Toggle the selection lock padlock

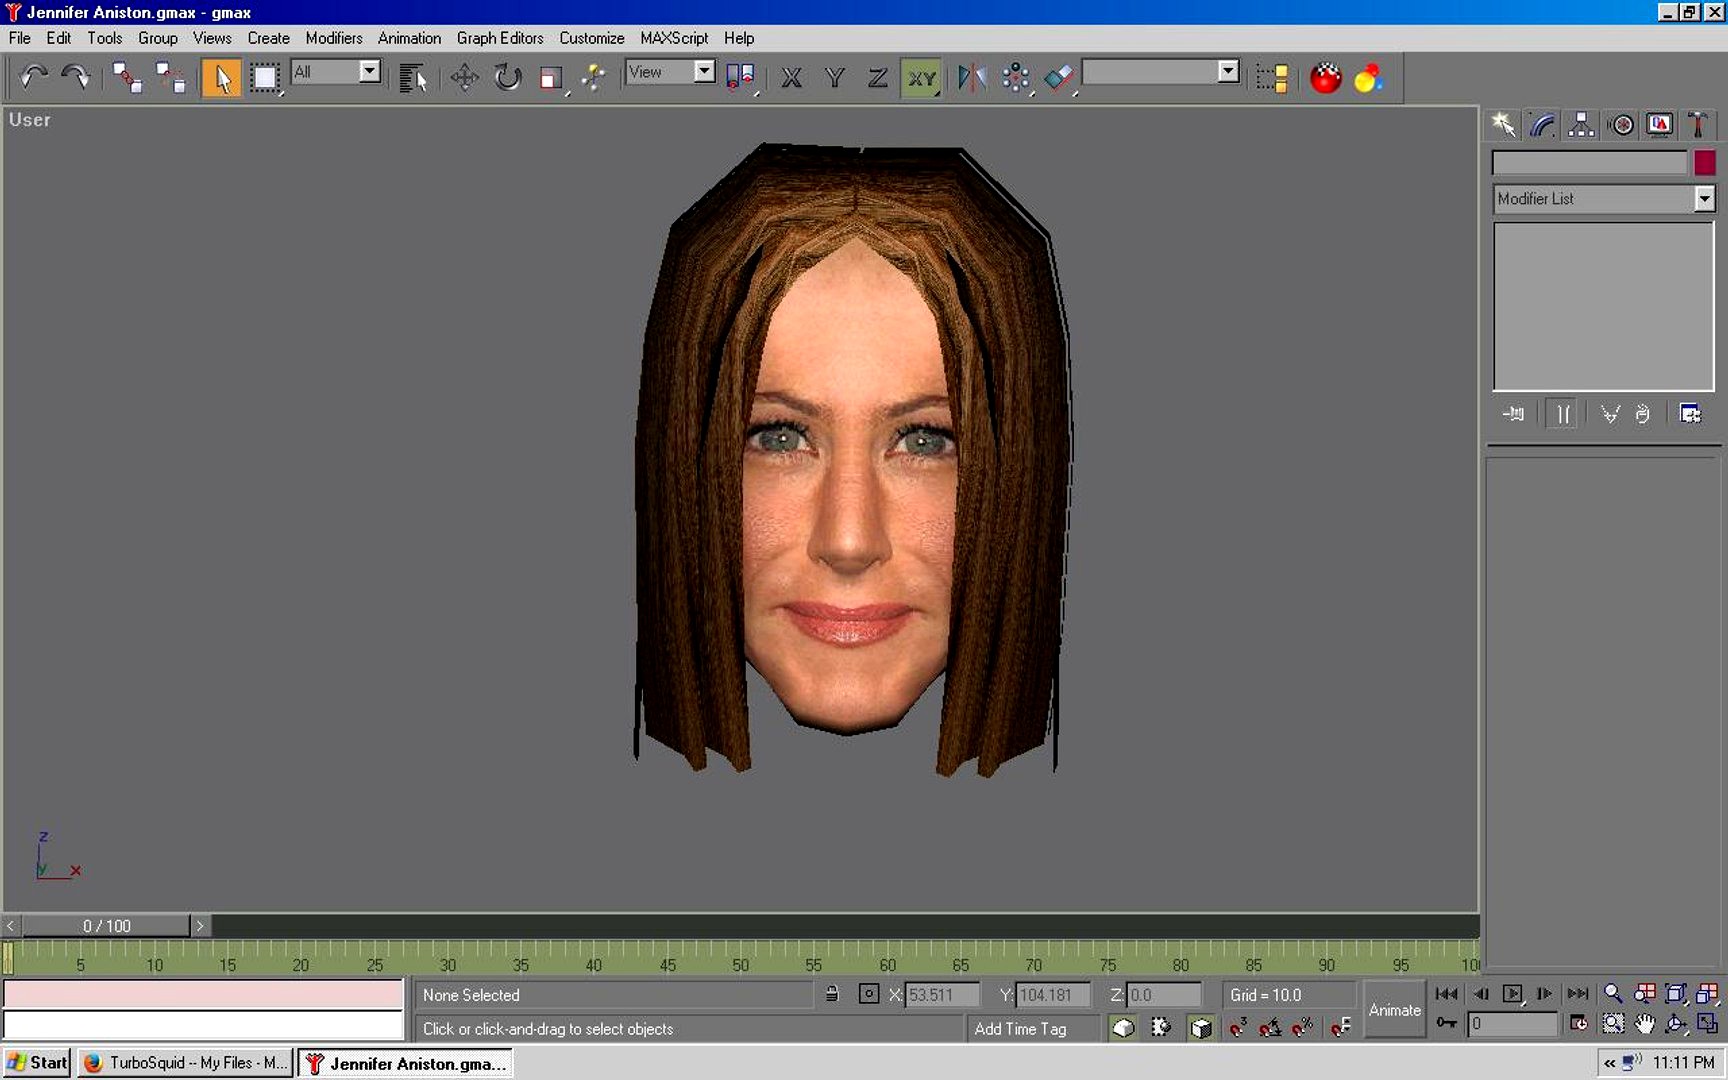[831, 994]
